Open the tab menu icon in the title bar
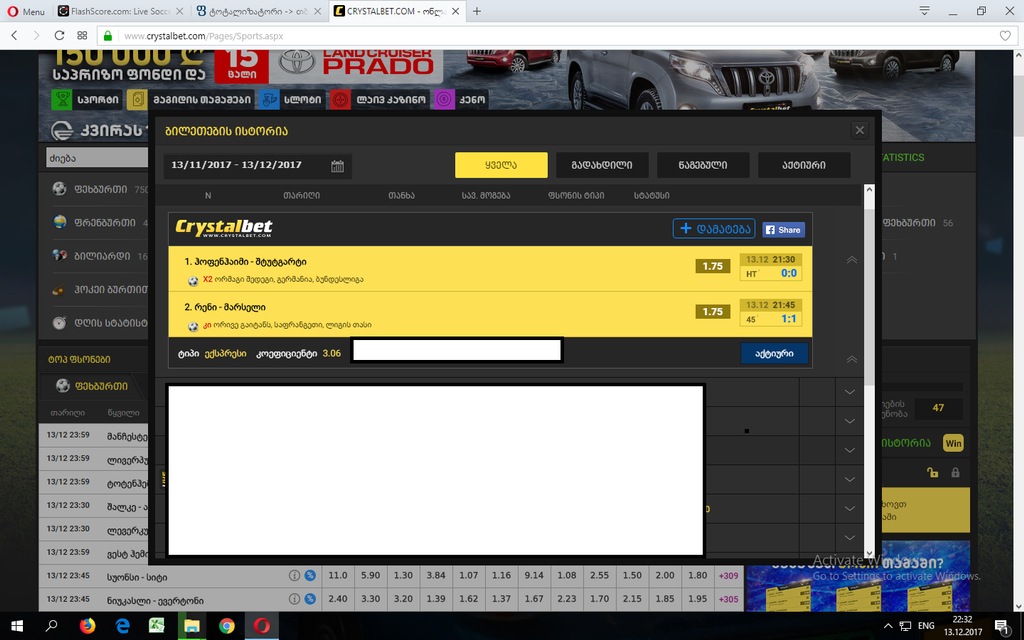 [924, 11]
